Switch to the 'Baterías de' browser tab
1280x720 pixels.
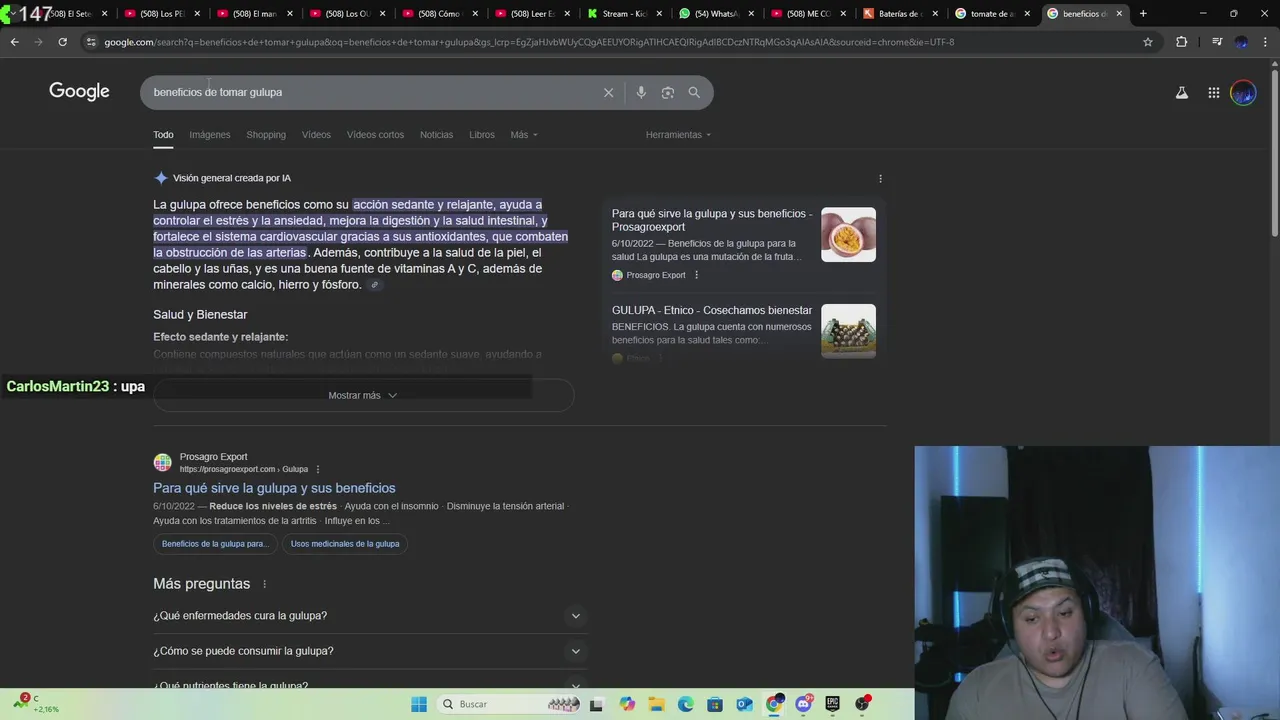click(x=901, y=14)
